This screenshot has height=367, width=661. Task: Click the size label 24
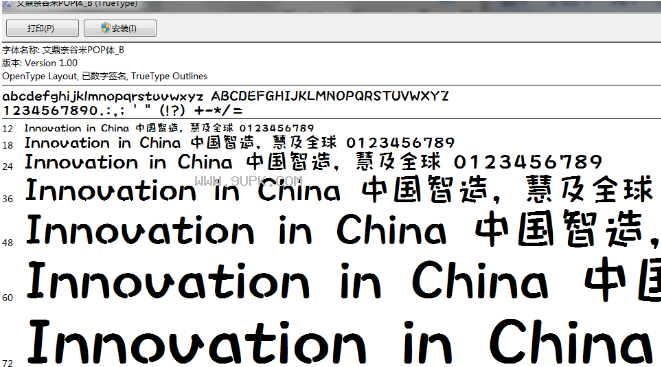pos(8,166)
